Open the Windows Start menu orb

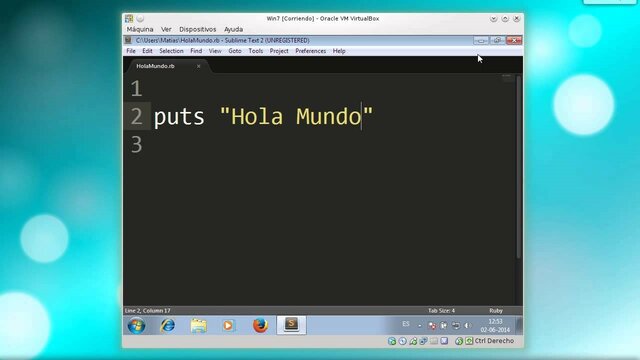(136, 326)
